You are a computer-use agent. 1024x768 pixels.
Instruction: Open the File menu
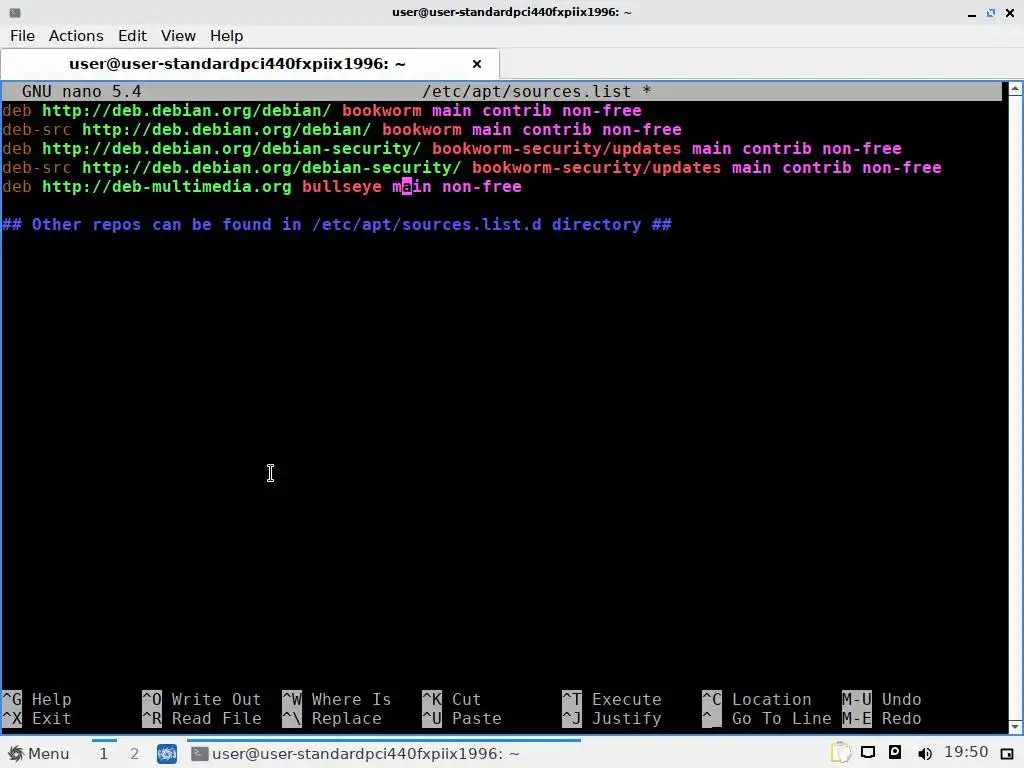22,36
